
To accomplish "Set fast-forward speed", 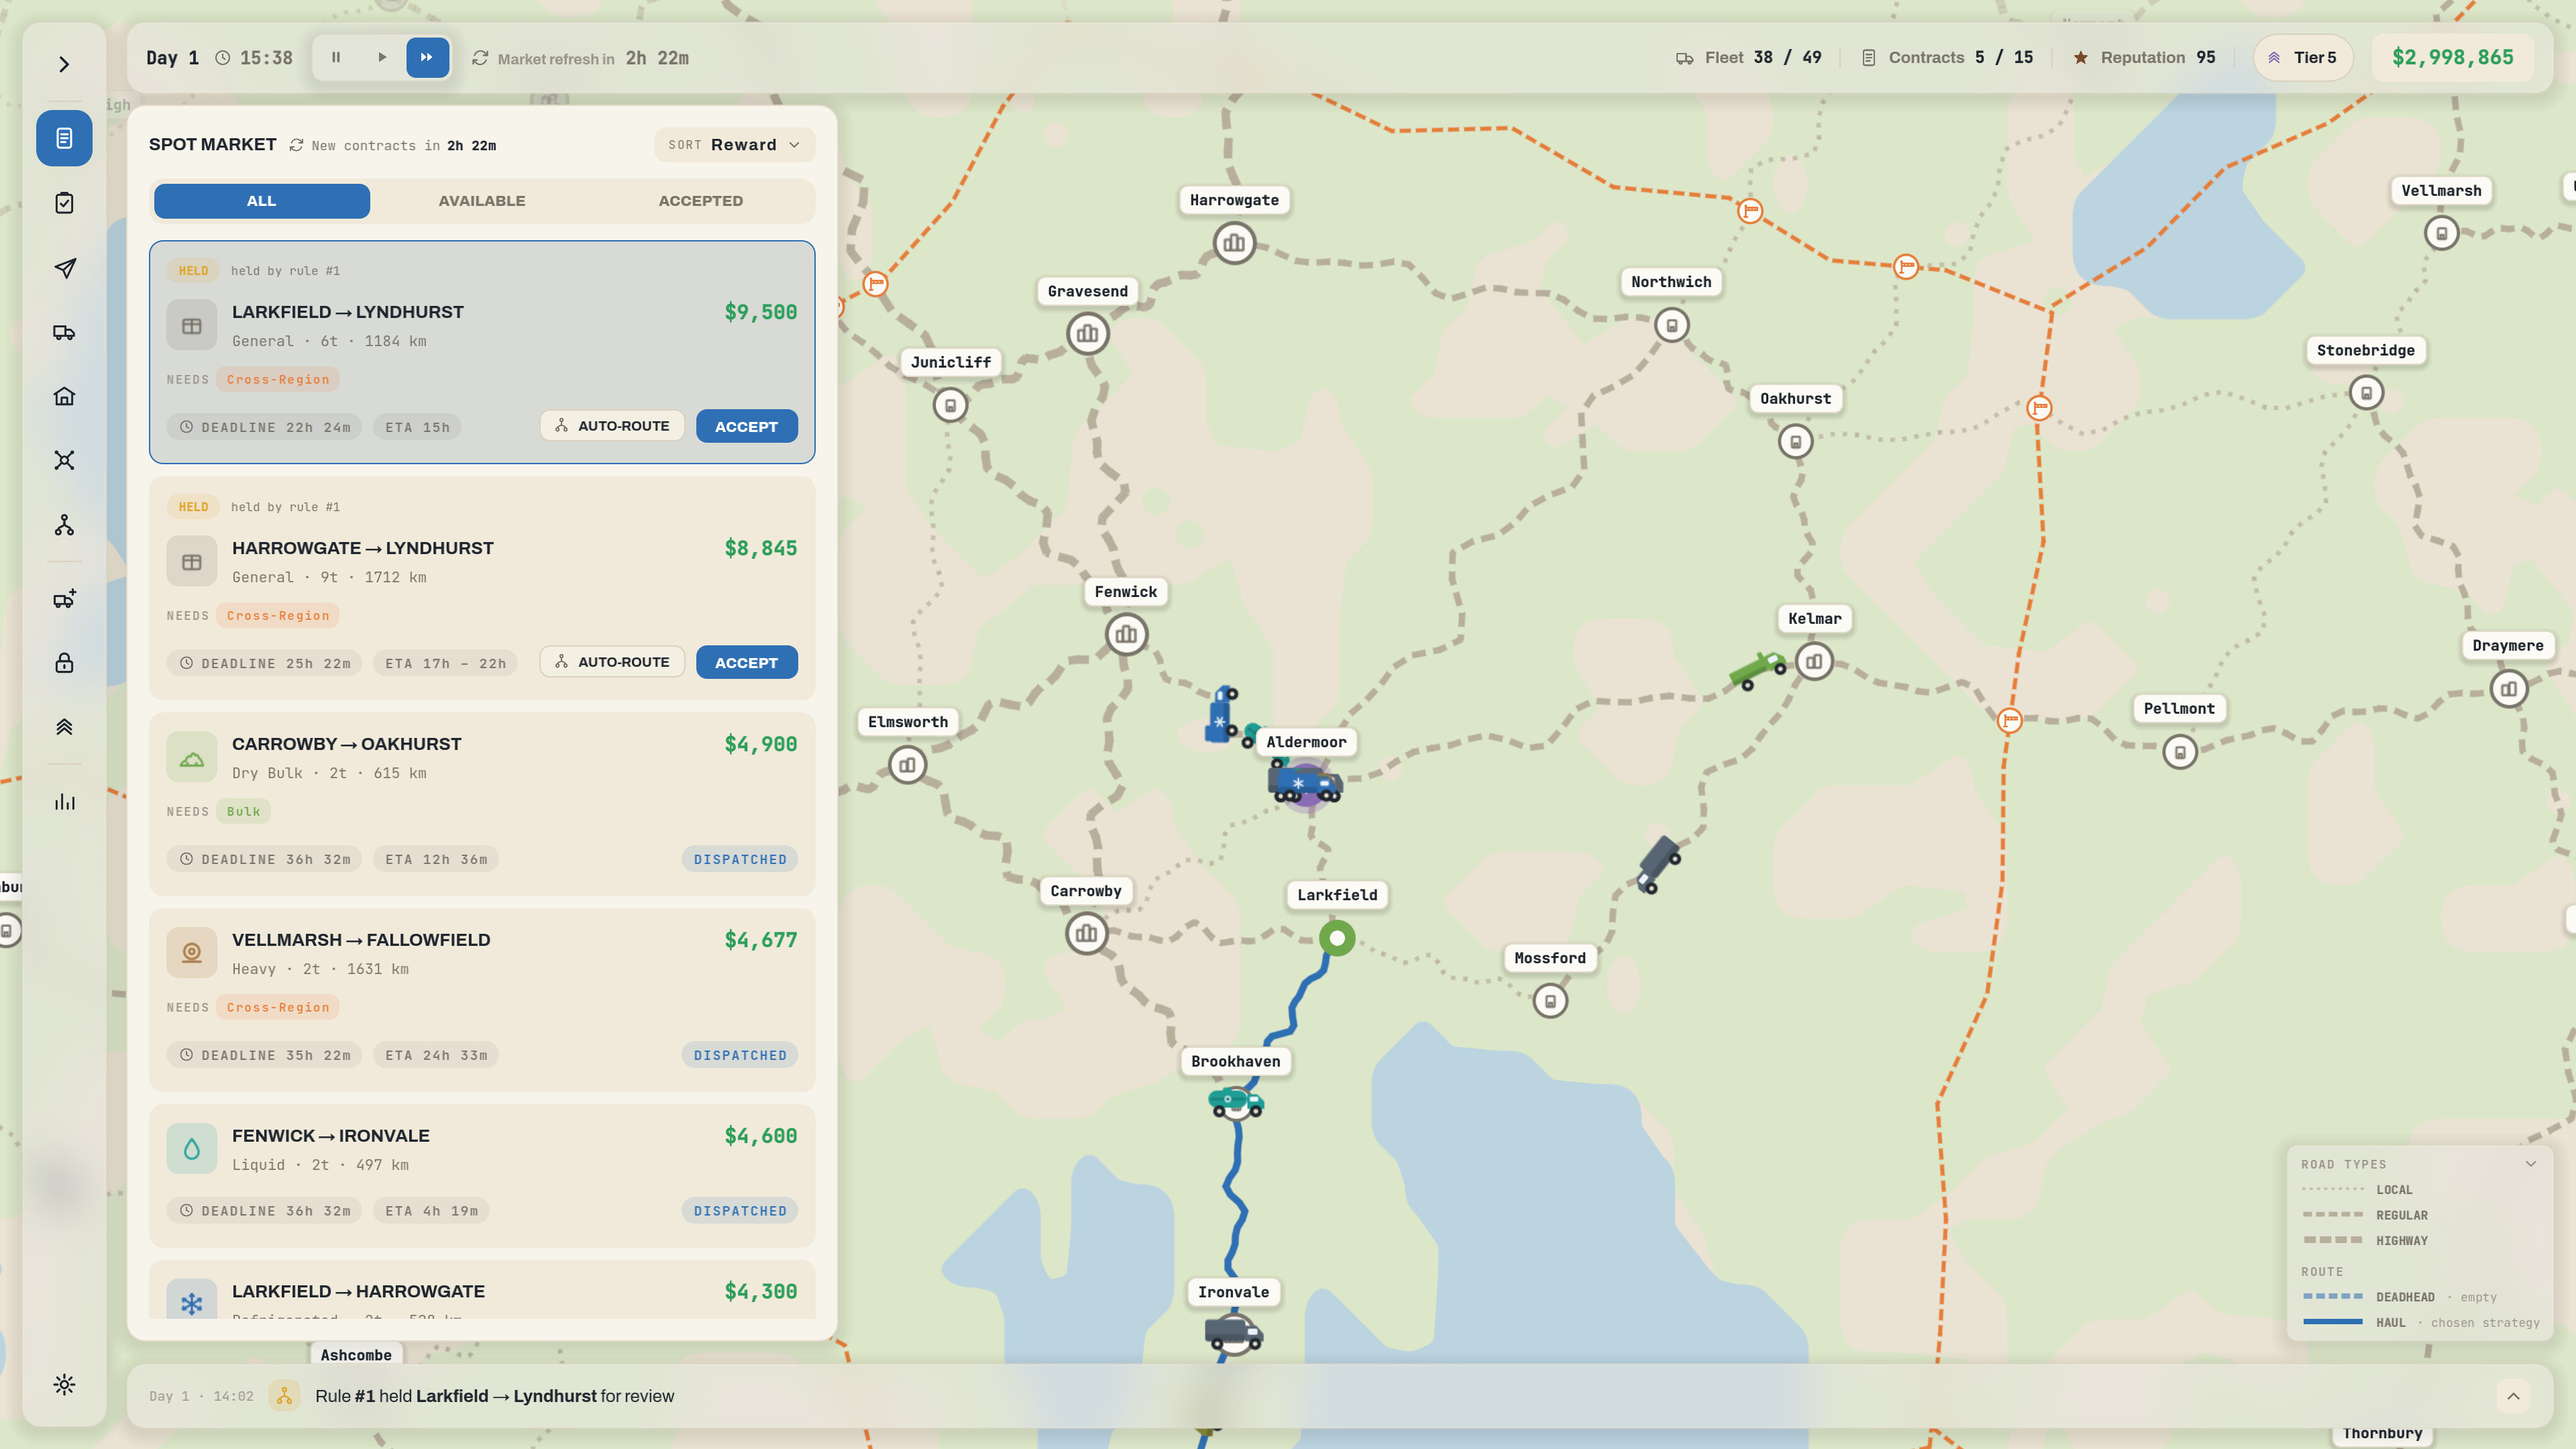I will [427, 58].
